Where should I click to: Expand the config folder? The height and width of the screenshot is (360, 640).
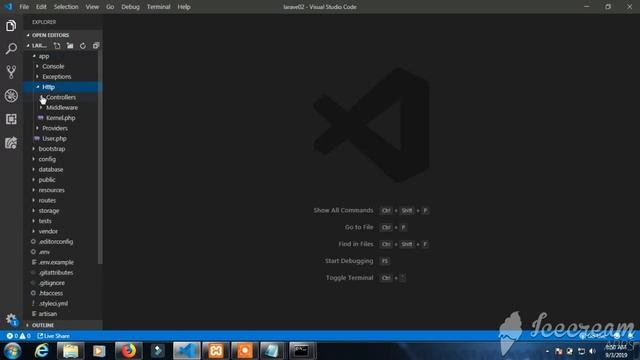[x=47, y=159]
